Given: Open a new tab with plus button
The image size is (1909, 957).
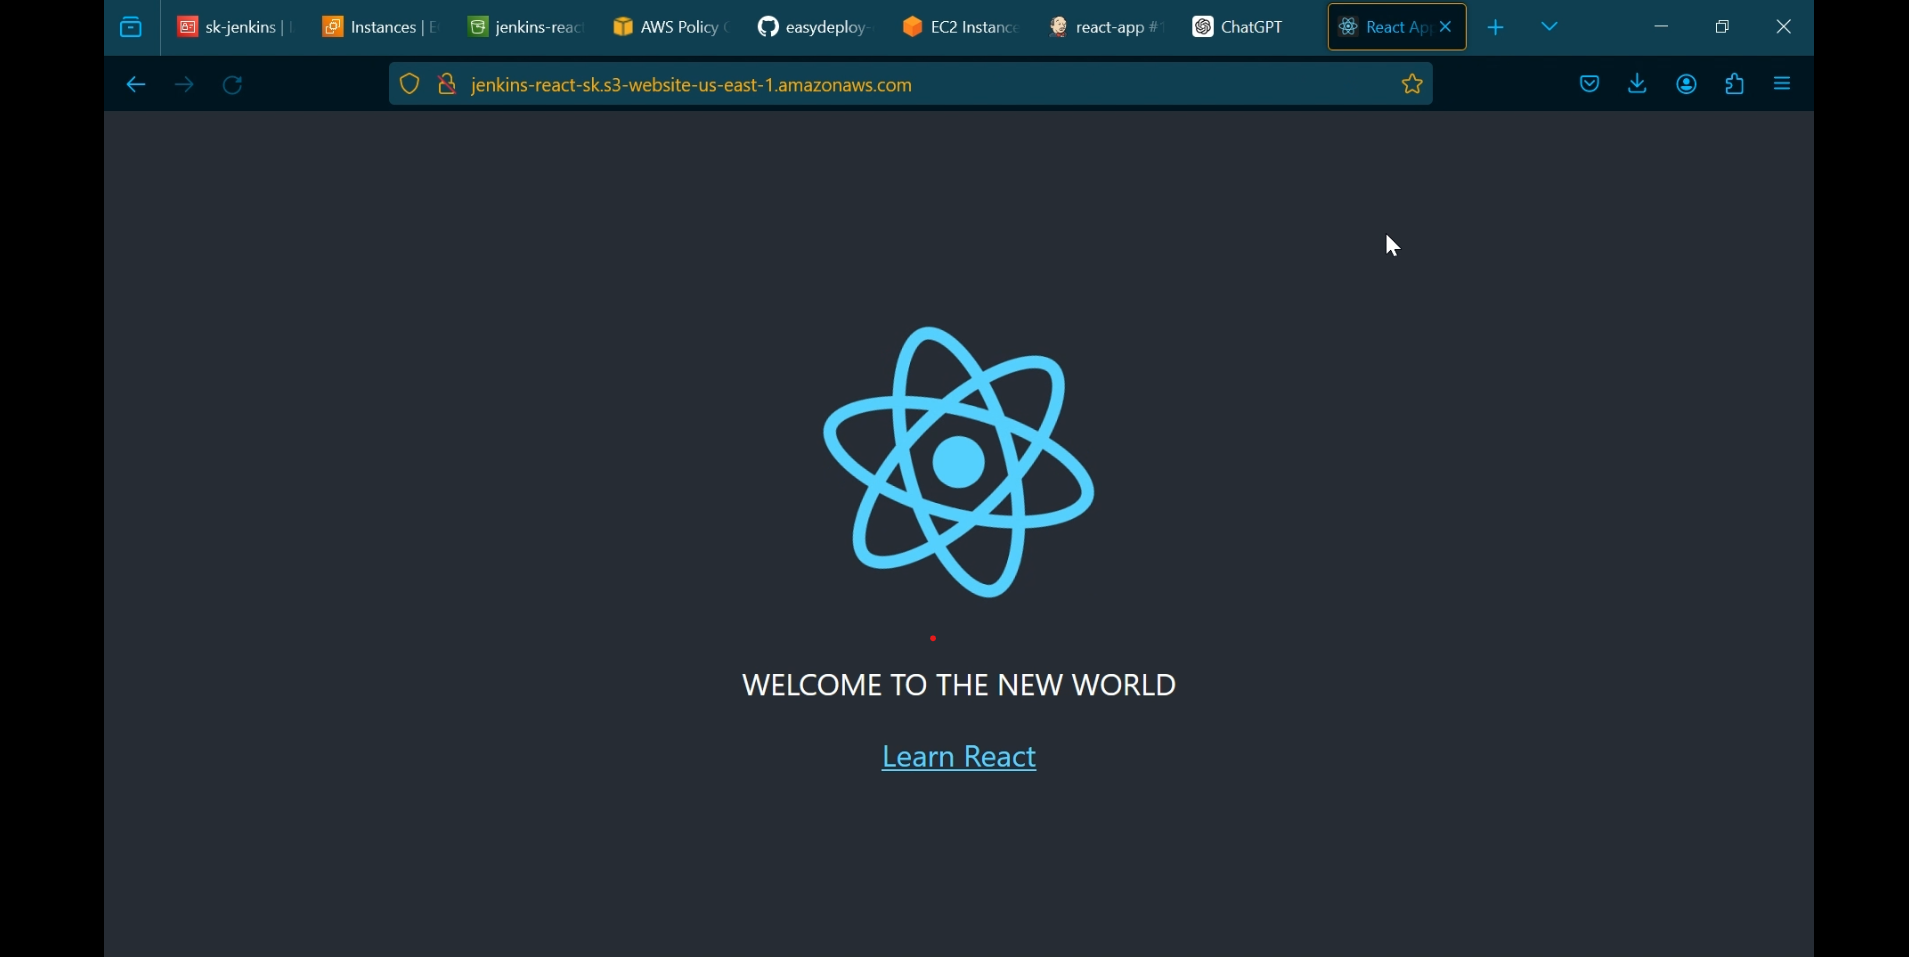Looking at the screenshot, I should (x=1496, y=28).
